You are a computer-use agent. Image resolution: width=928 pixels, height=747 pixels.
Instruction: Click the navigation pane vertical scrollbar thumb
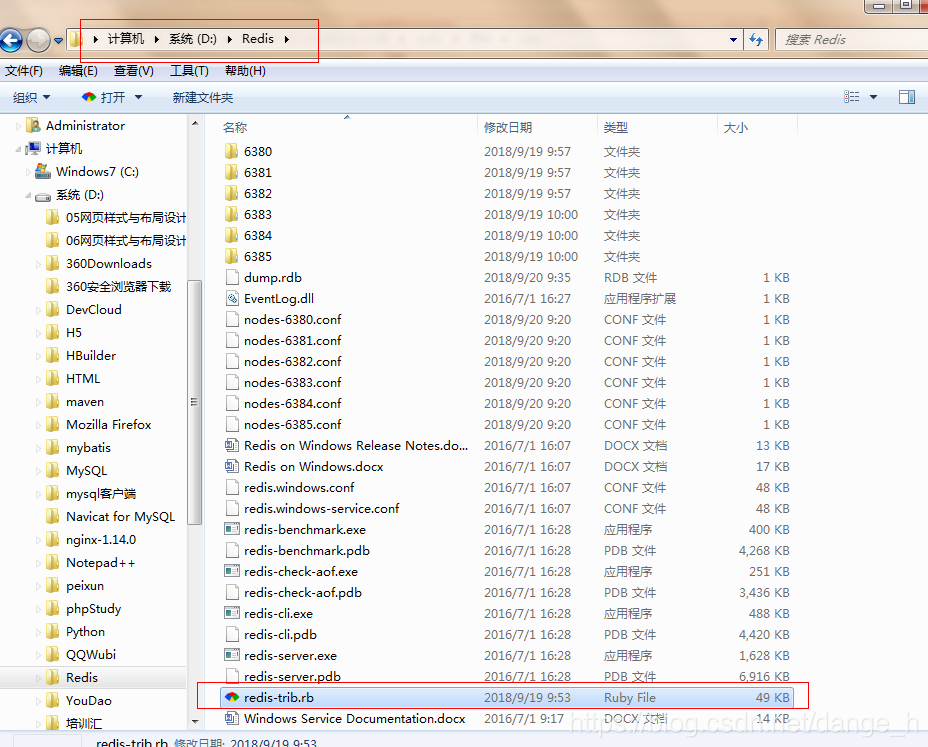coord(194,403)
